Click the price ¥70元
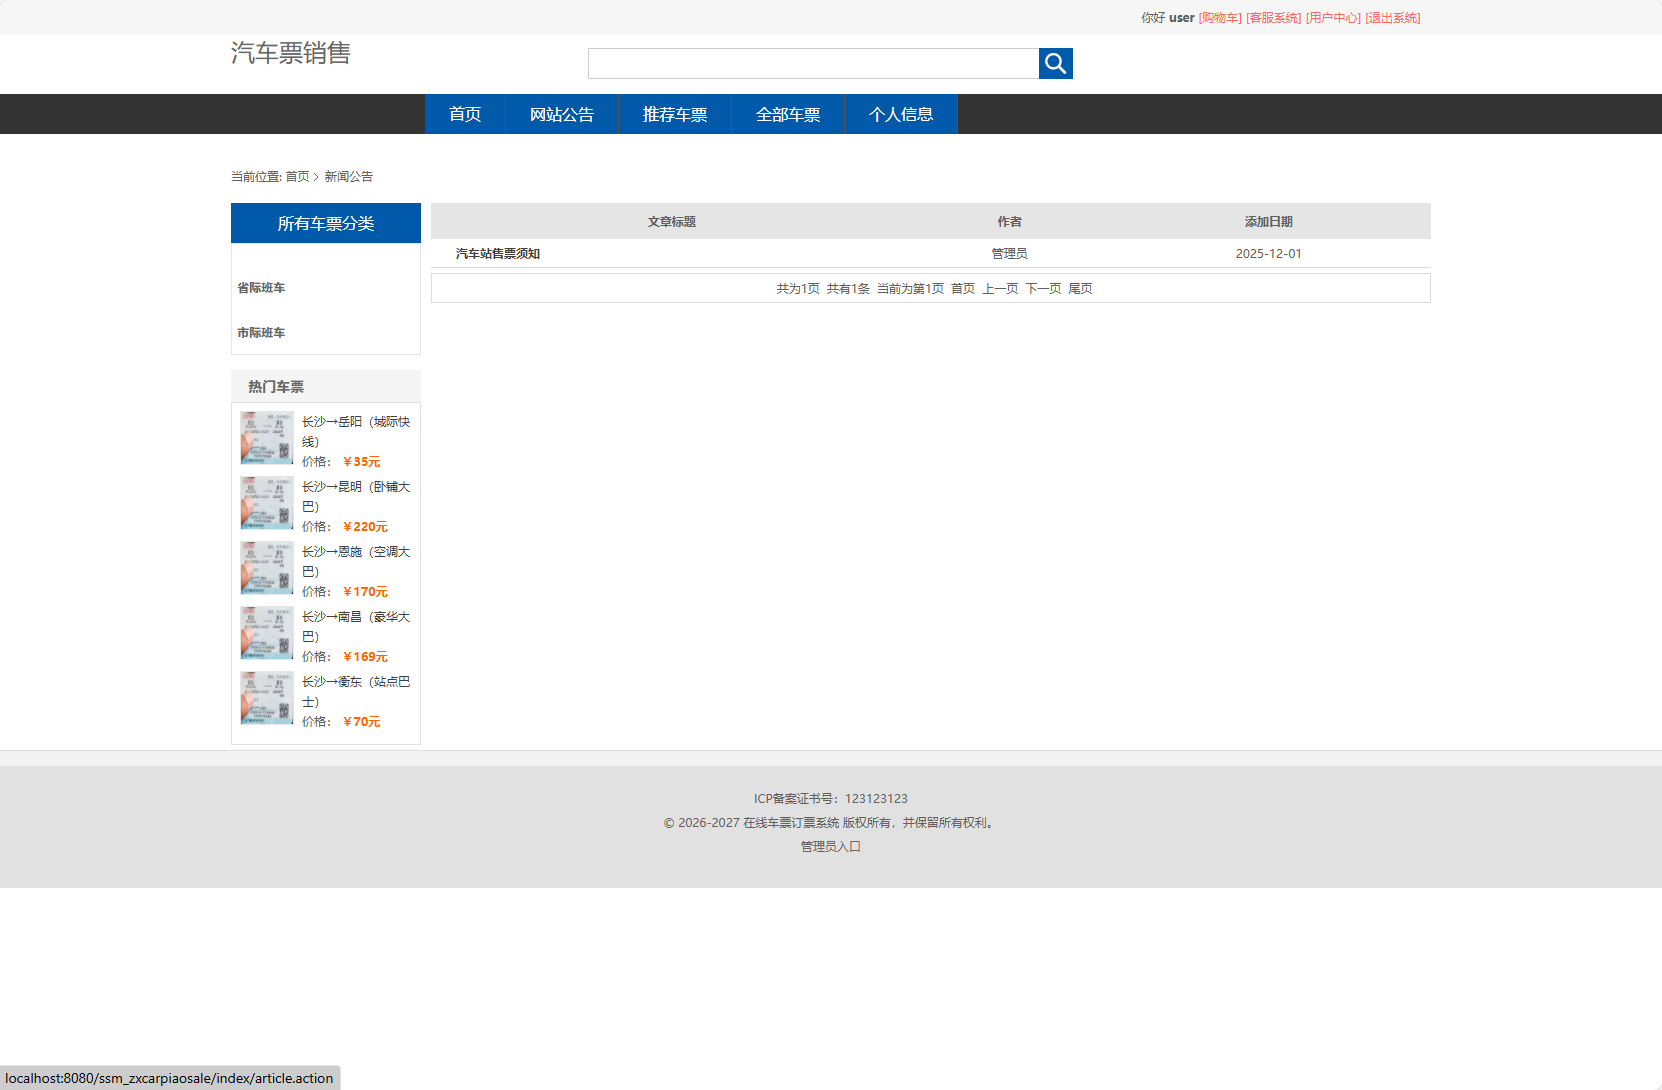 coord(362,722)
